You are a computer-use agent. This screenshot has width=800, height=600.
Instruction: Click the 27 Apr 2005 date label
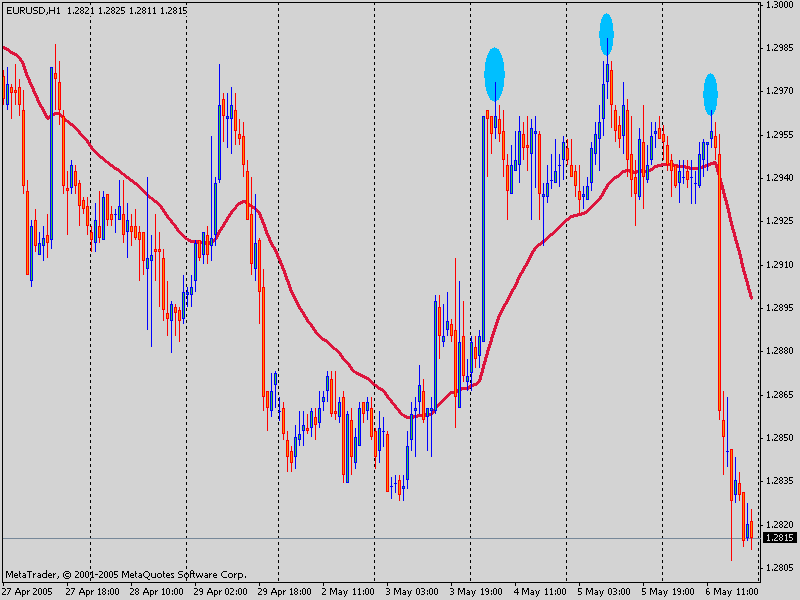[x=29, y=592]
